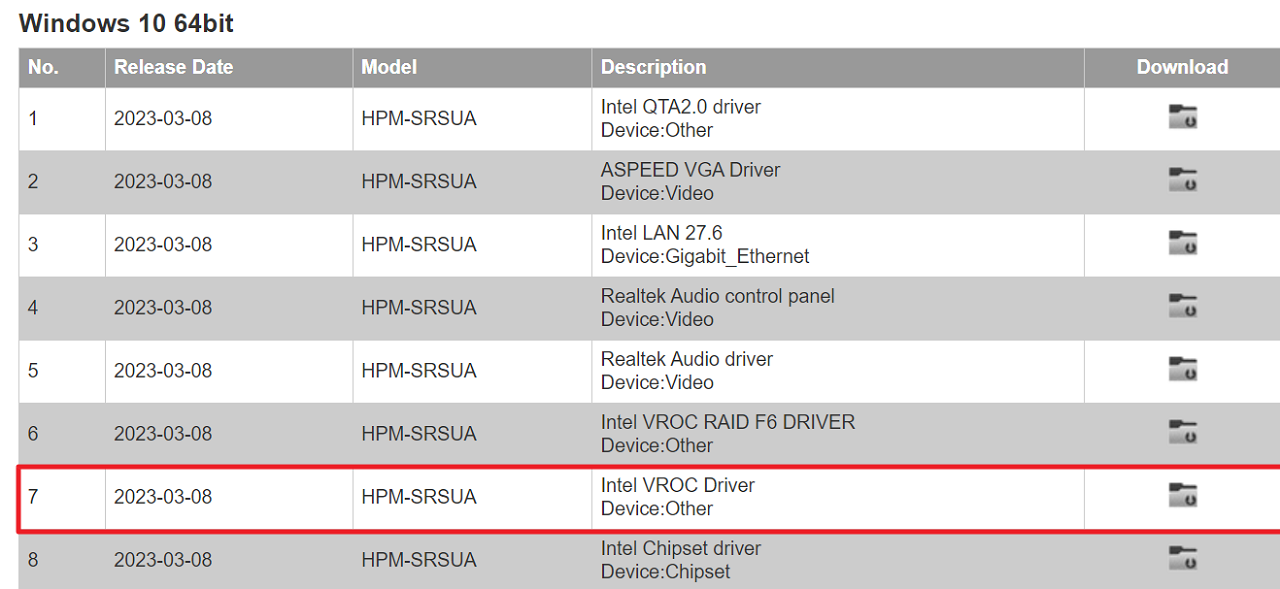This screenshot has width=1280, height=589.
Task: Download the Realtek Audio control panel
Action: [x=1182, y=306]
